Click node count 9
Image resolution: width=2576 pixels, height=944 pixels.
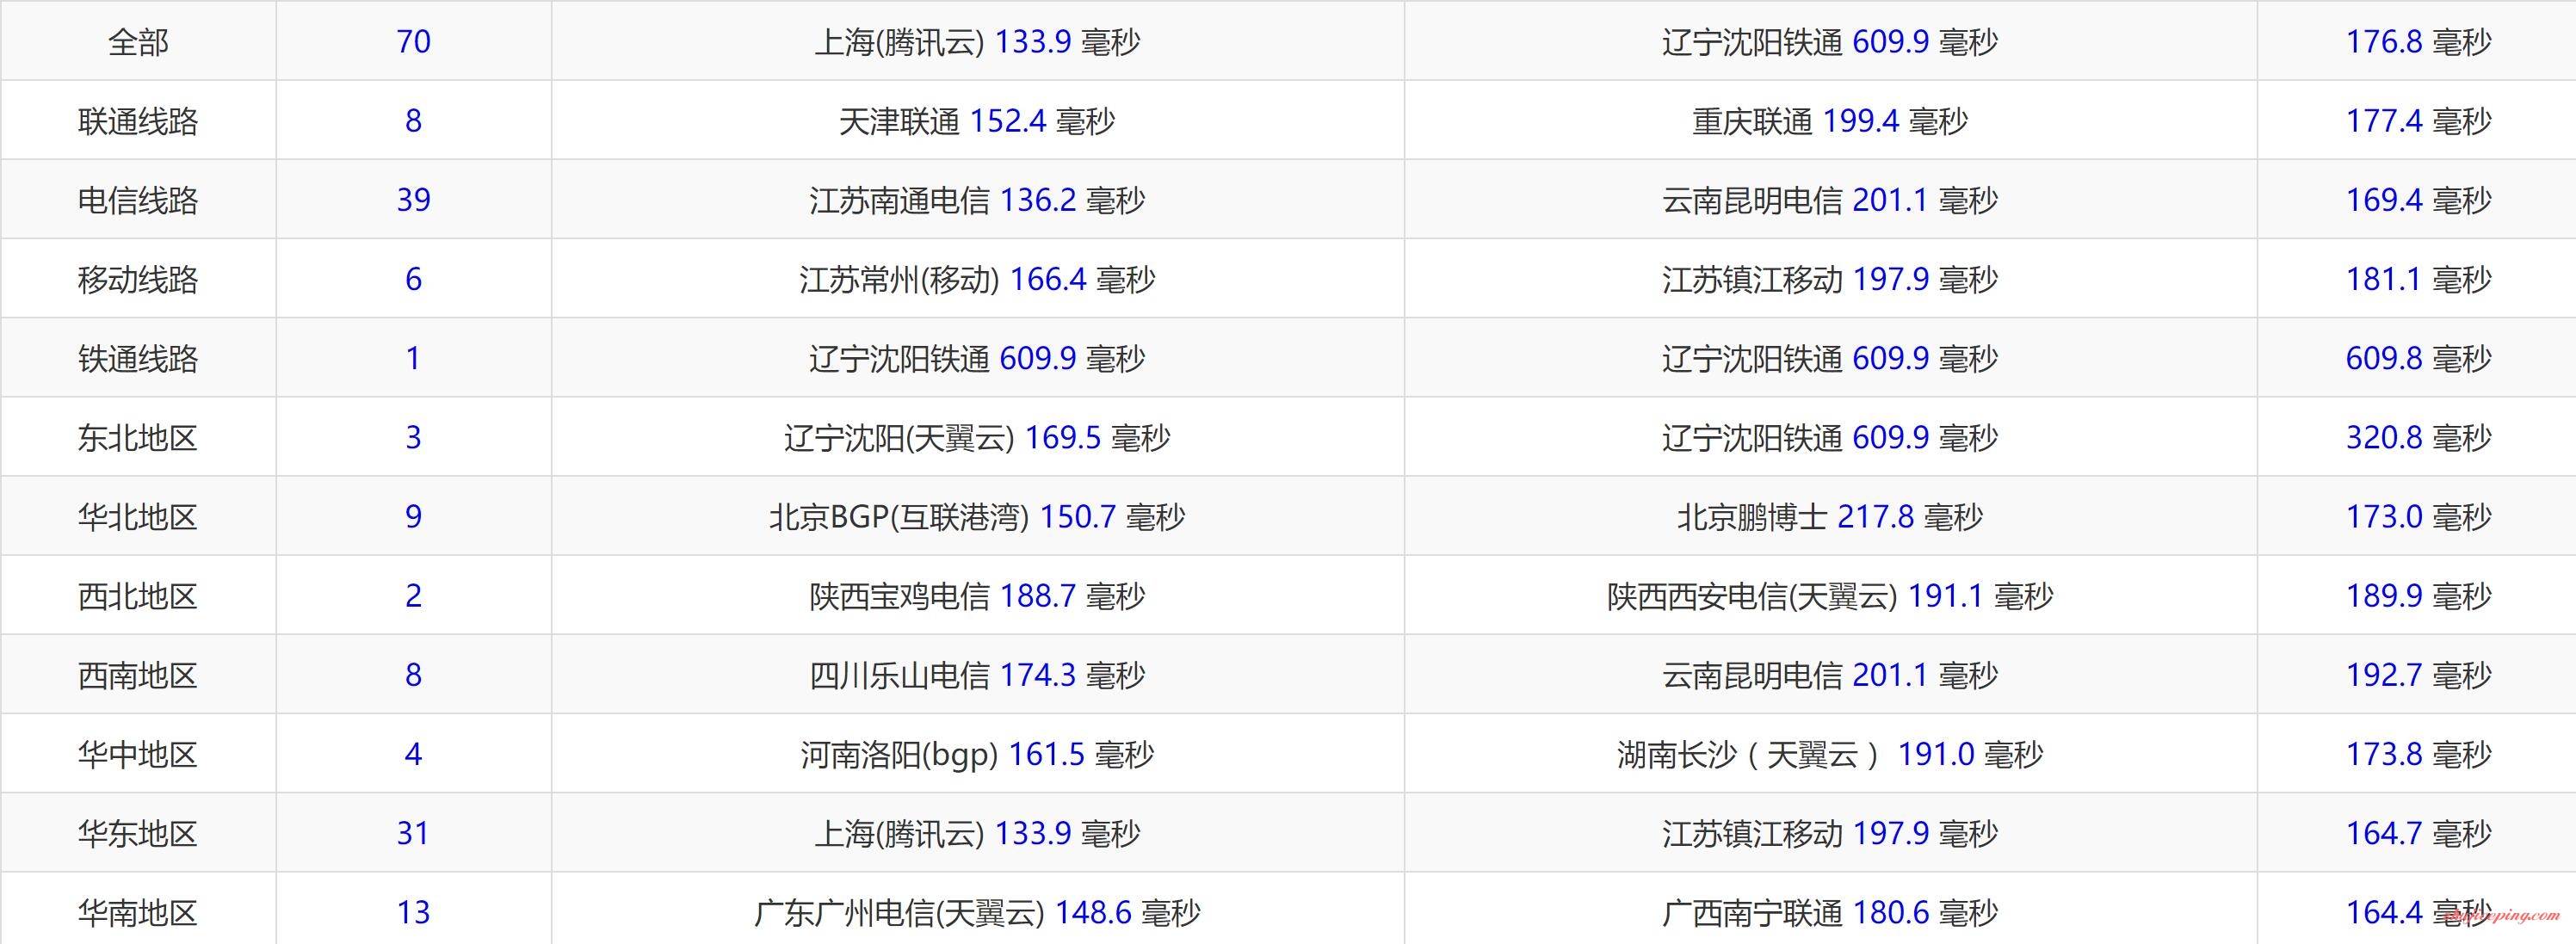(x=413, y=516)
